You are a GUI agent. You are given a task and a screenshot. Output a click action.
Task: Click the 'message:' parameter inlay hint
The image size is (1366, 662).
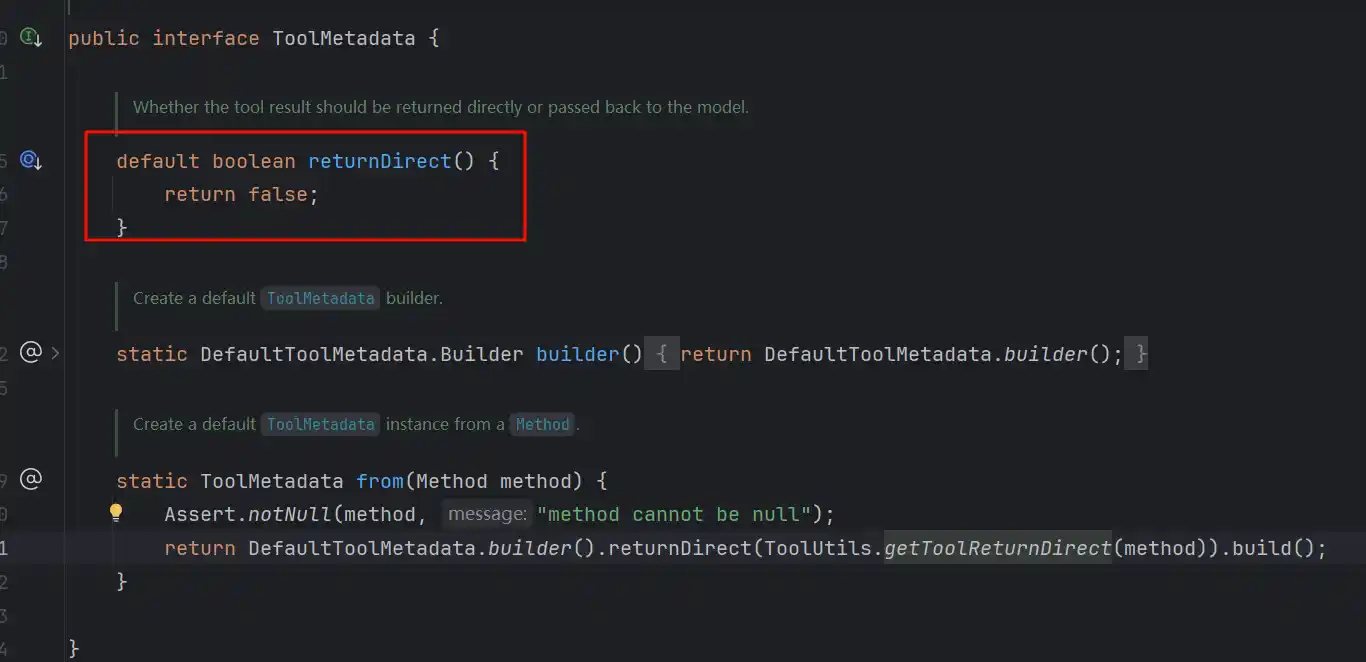(x=487, y=514)
